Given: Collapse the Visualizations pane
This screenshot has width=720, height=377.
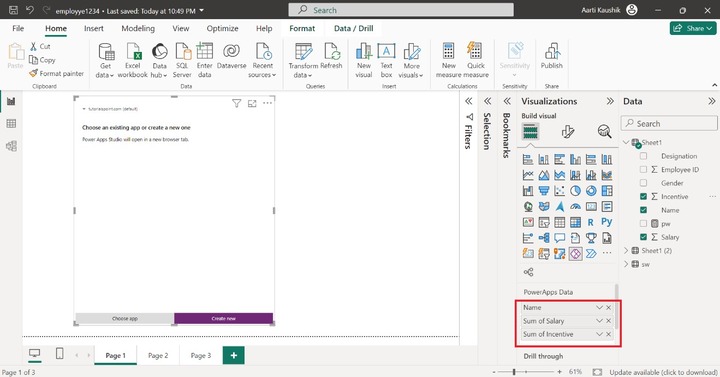Looking at the screenshot, I should coord(610,101).
